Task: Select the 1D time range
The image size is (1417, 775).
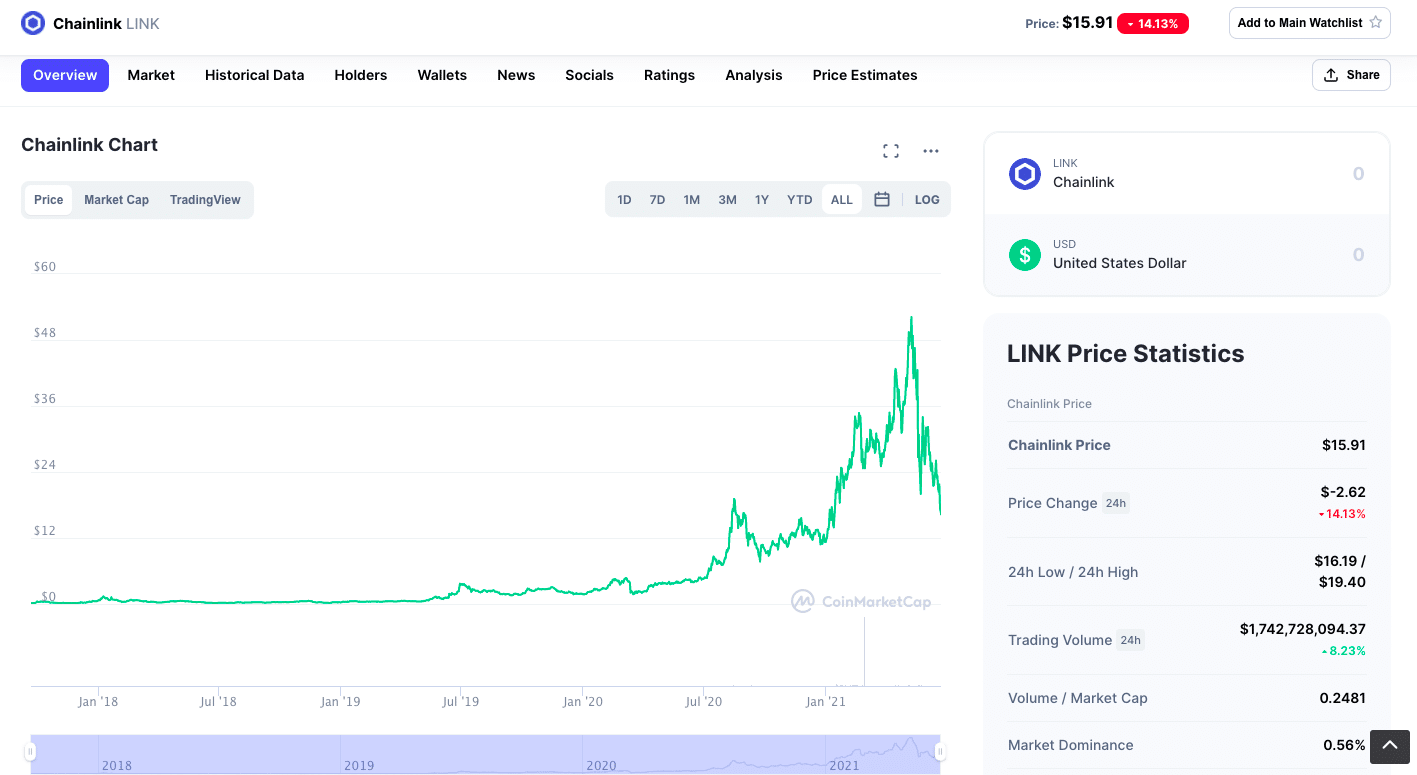Action: (x=624, y=200)
